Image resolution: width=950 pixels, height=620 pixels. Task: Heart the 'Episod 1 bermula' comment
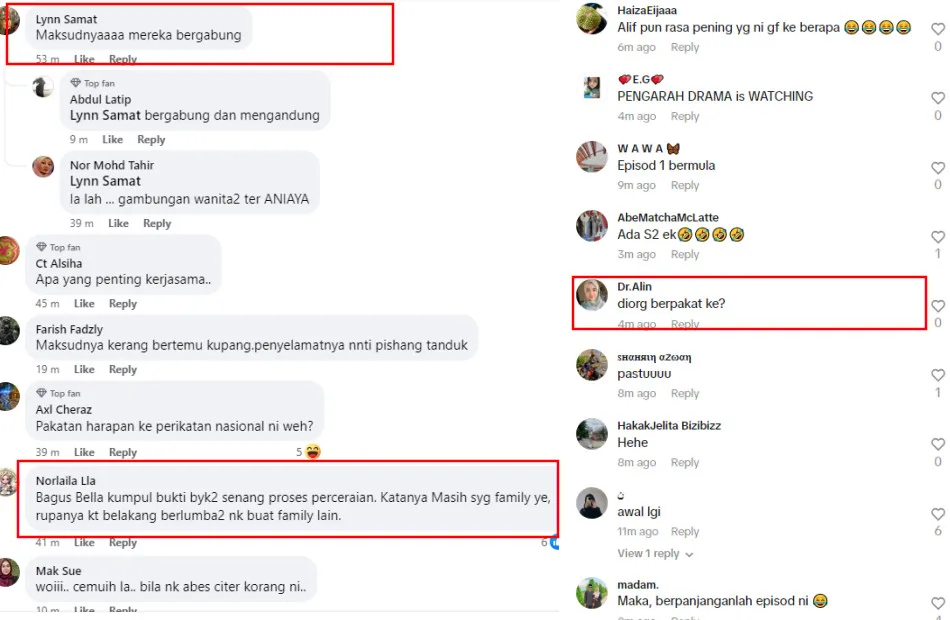(938, 167)
